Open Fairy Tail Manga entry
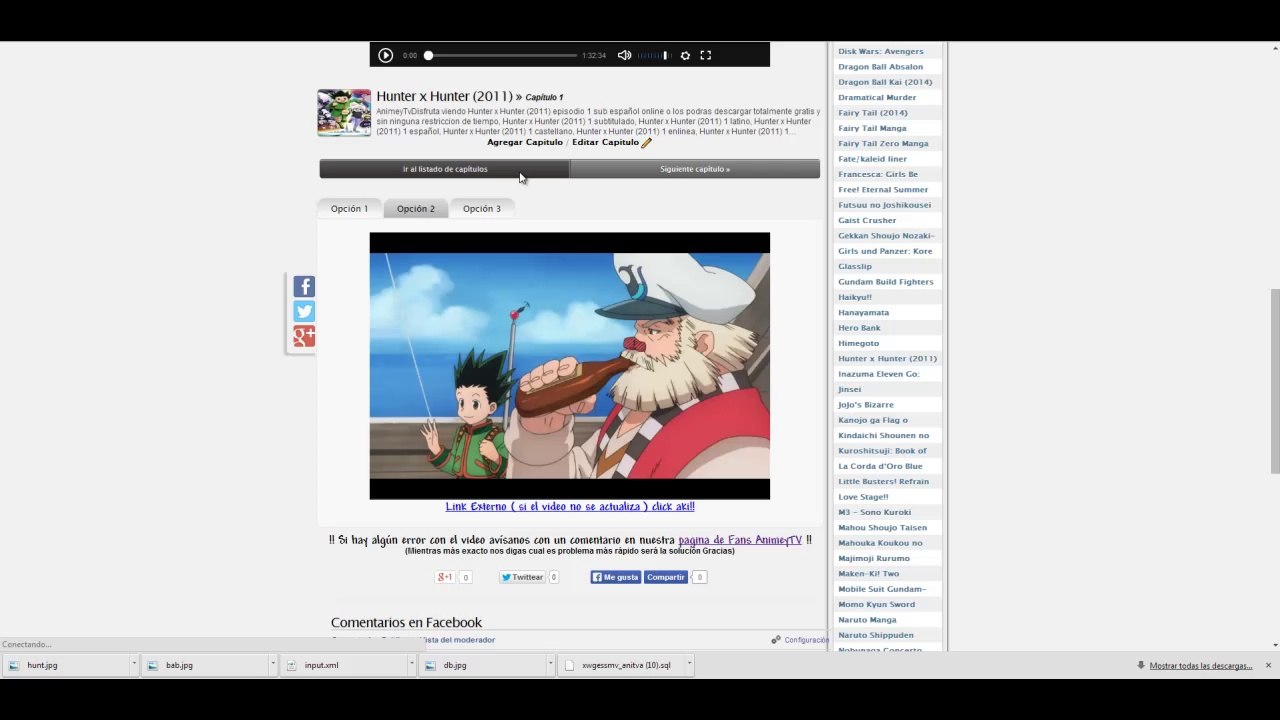 [x=873, y=128]
